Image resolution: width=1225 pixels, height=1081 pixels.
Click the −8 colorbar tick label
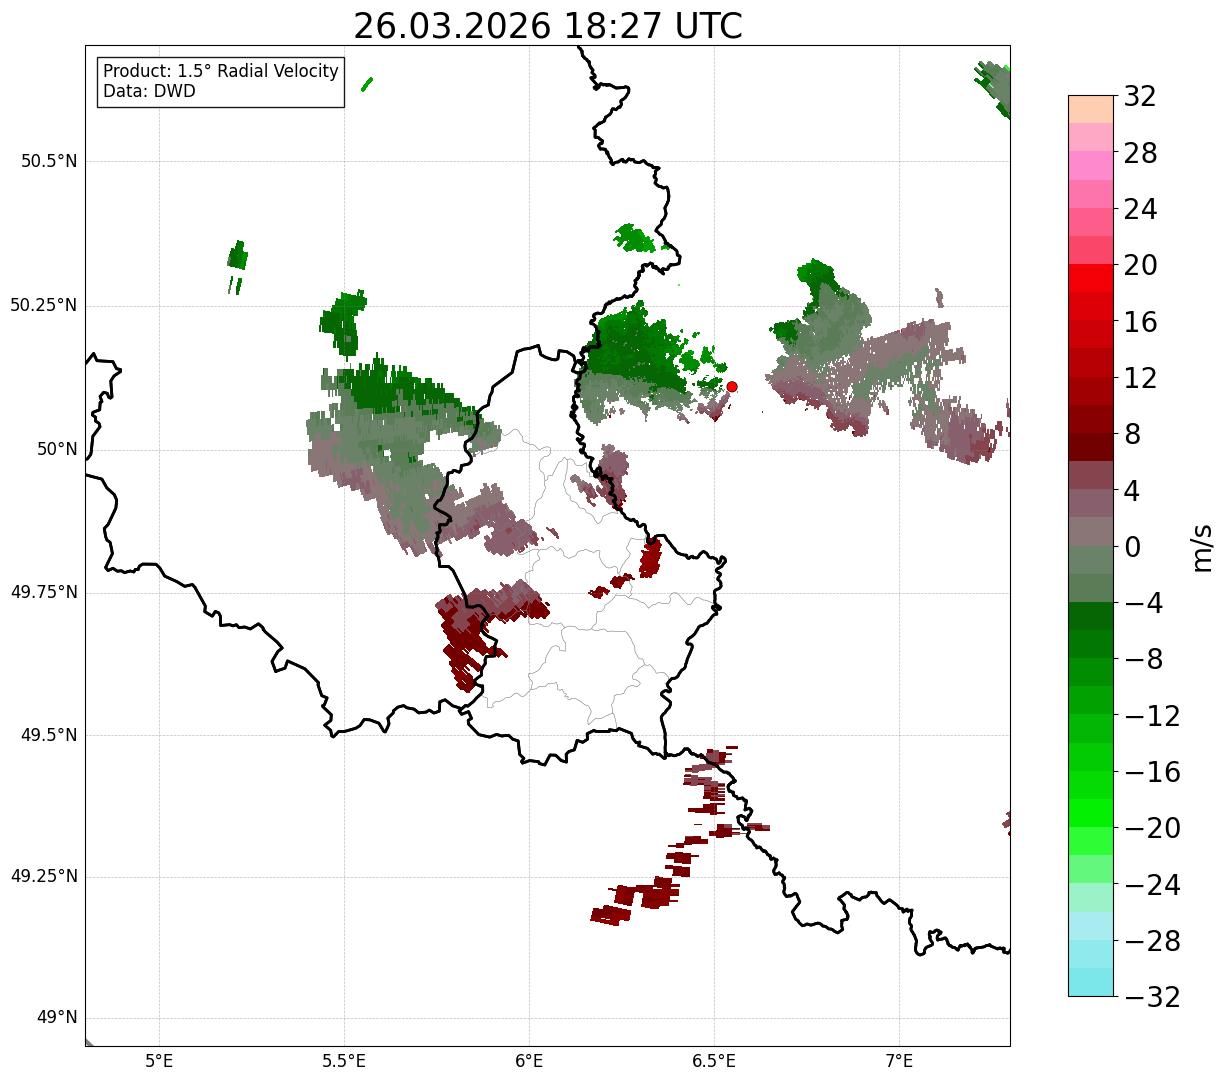click(1143, 660)
